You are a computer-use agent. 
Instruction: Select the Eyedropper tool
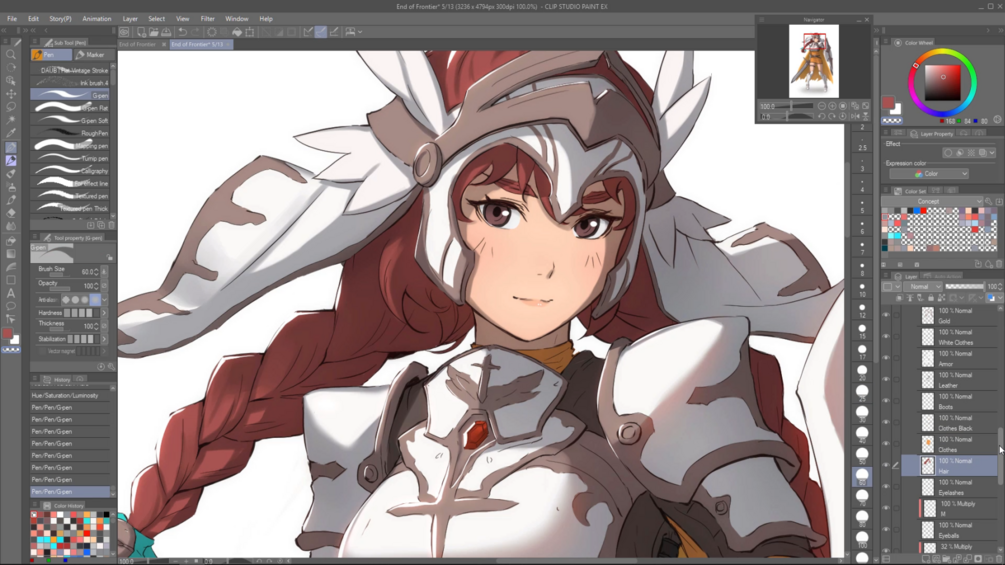[x=11, y=133]
